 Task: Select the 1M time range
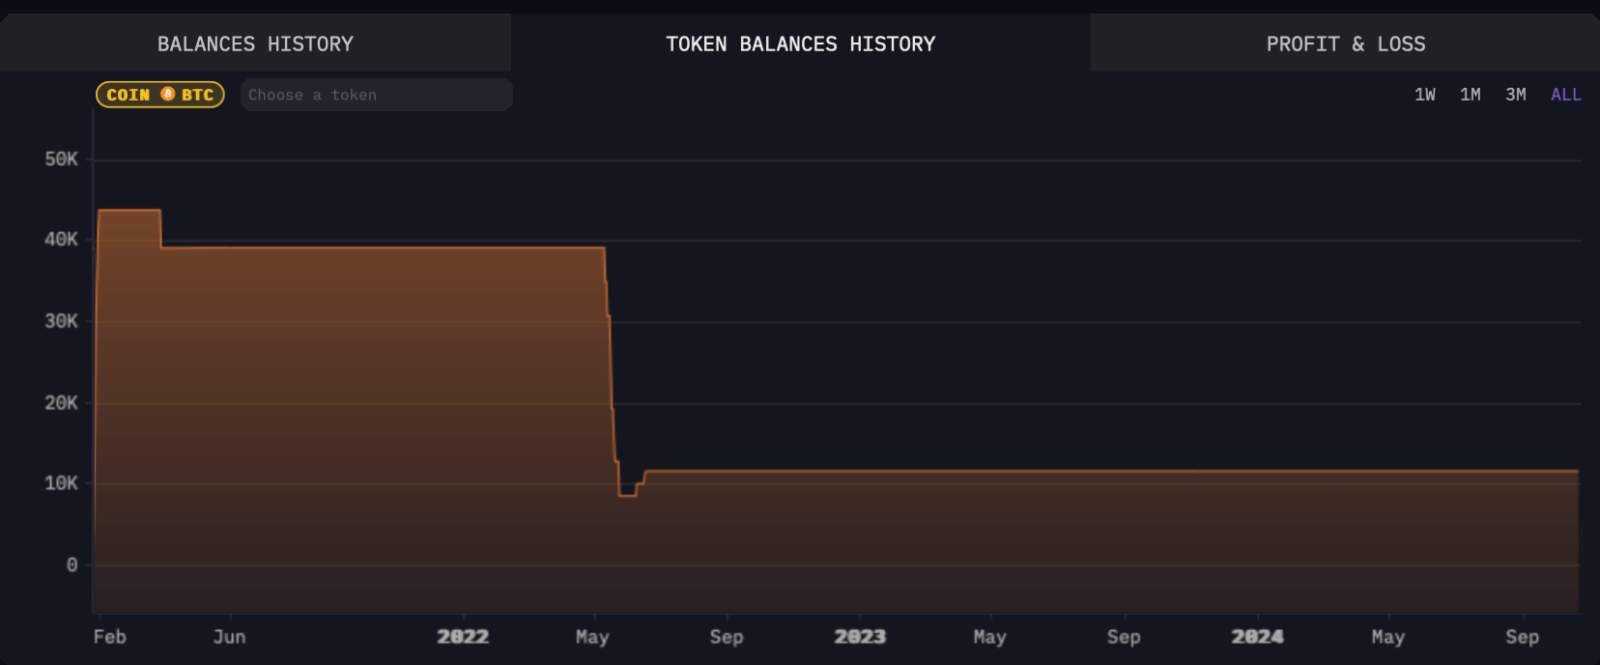1470,95
